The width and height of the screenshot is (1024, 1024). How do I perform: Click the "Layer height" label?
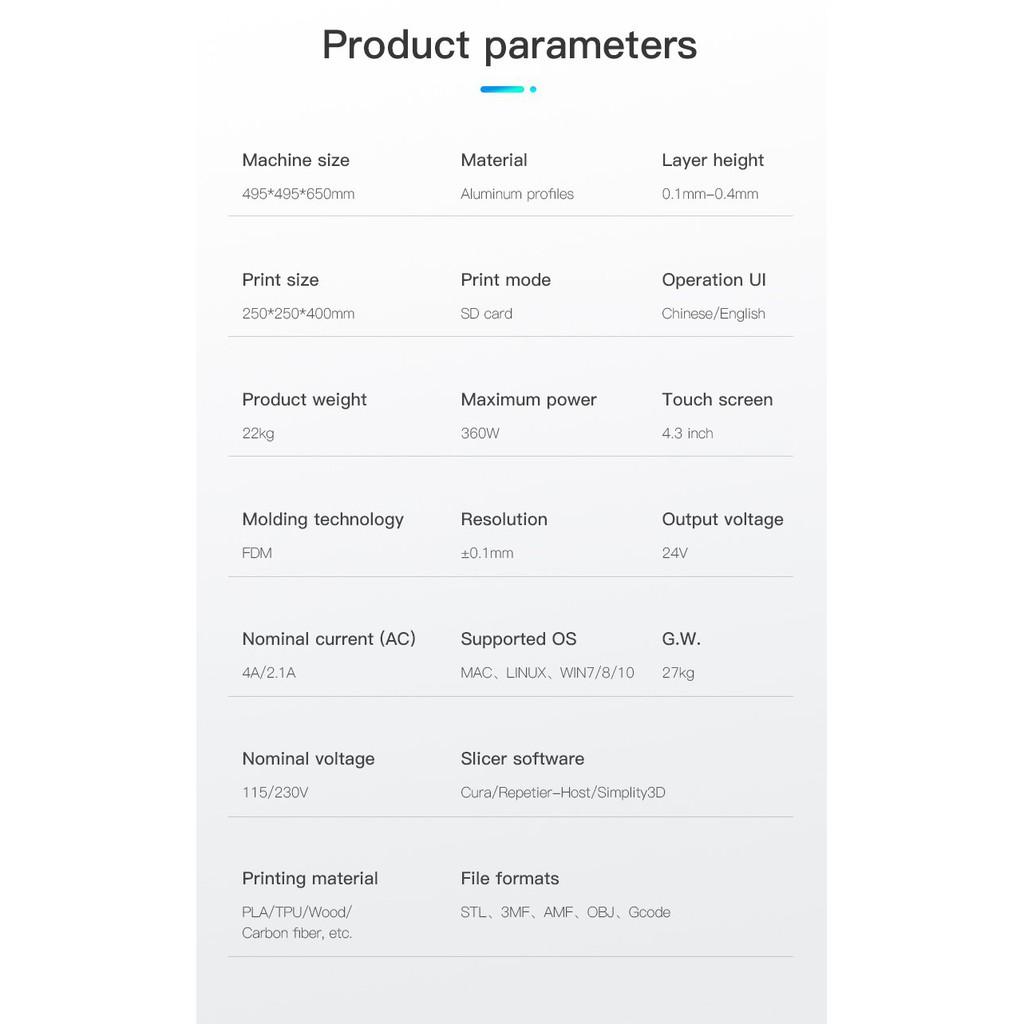[x=712, y=160]
